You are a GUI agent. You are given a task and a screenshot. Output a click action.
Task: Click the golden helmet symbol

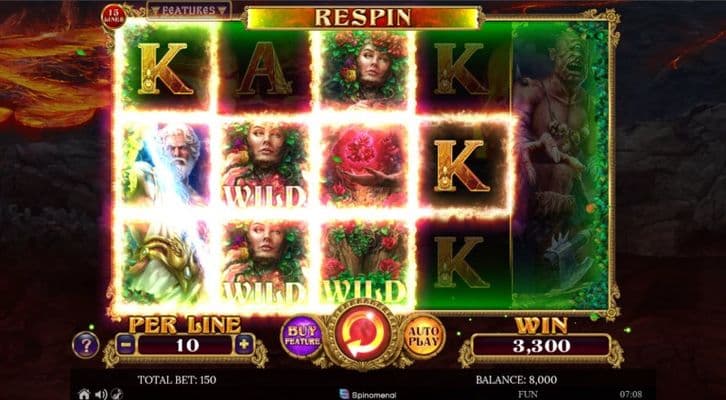click(x=166, y=262)
